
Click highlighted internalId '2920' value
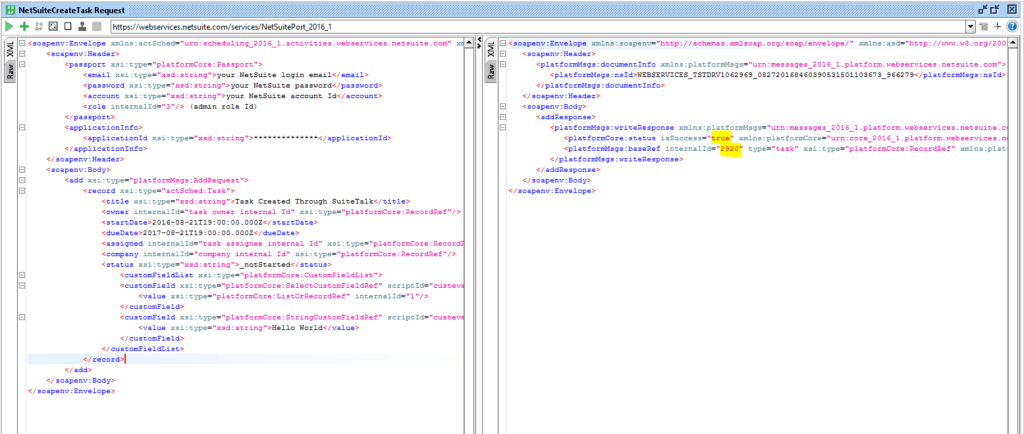[730, 149]
